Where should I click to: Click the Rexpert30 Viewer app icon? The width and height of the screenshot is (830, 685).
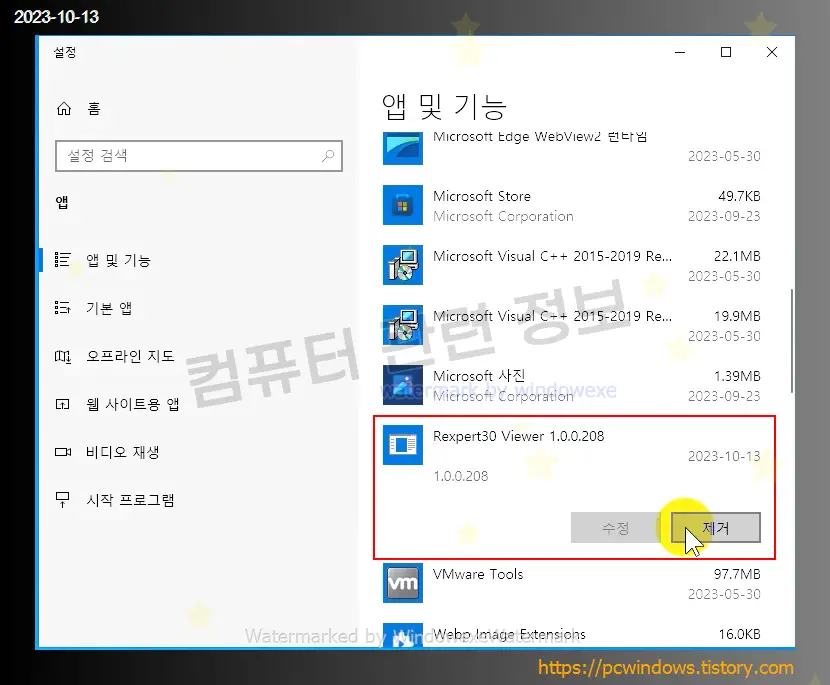point(403,445)
